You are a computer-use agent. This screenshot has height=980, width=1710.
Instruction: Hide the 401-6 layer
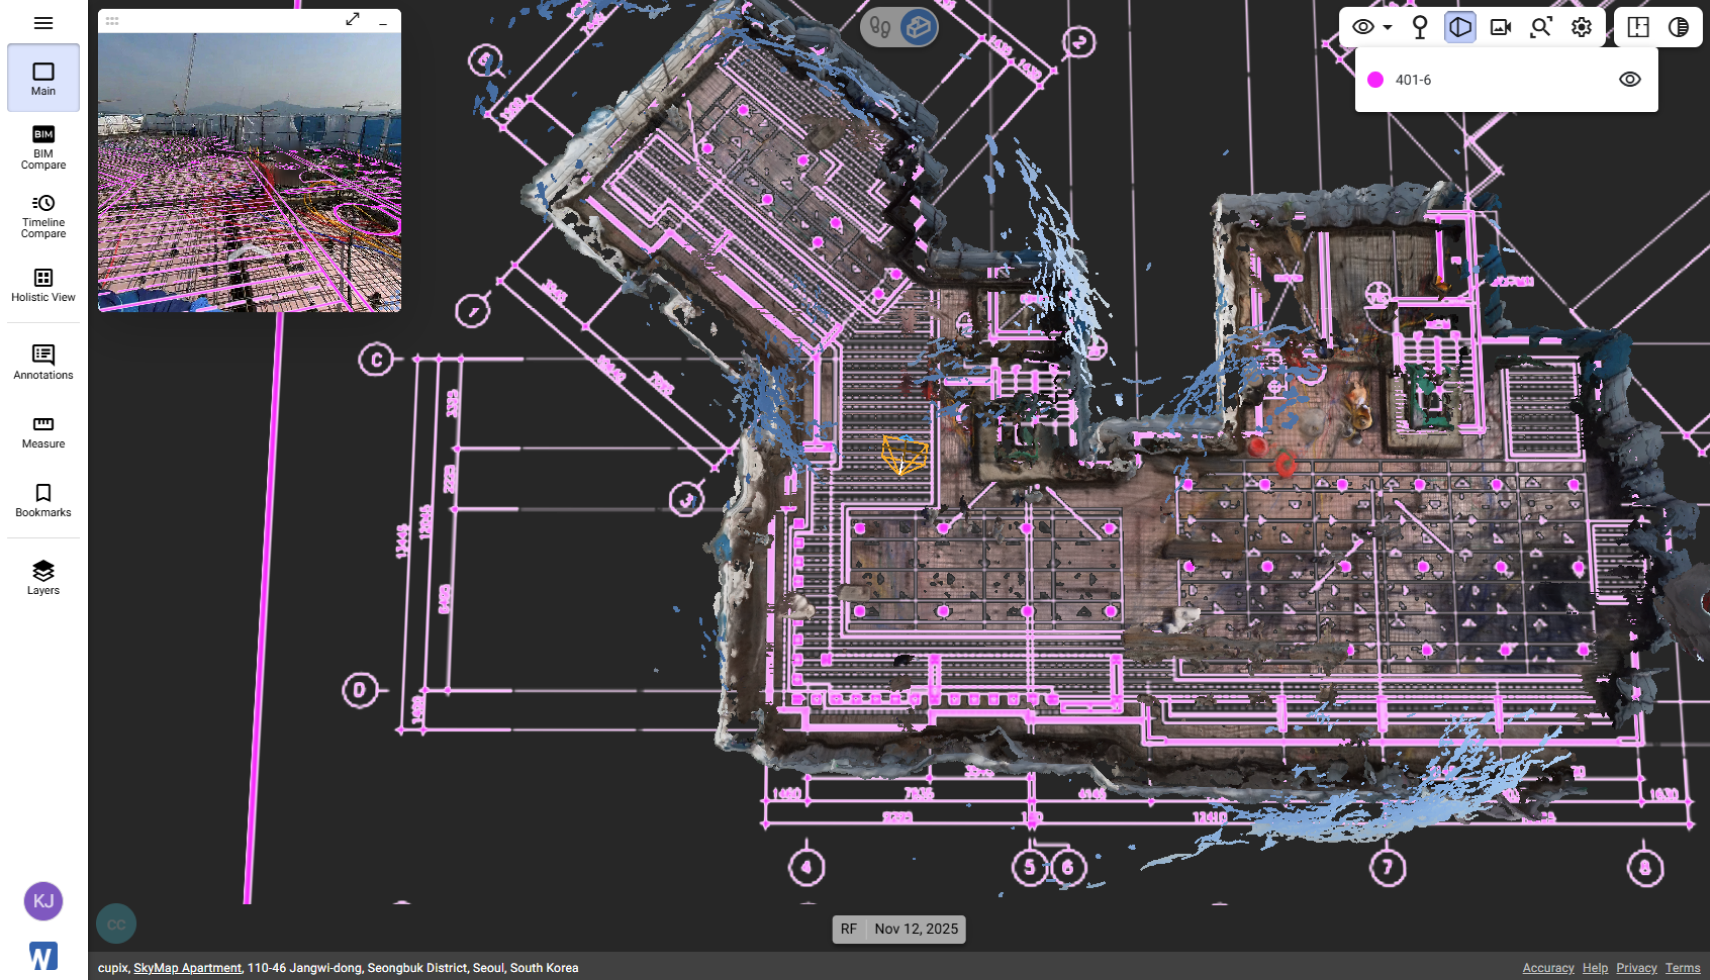click(x=1630, y=79)
